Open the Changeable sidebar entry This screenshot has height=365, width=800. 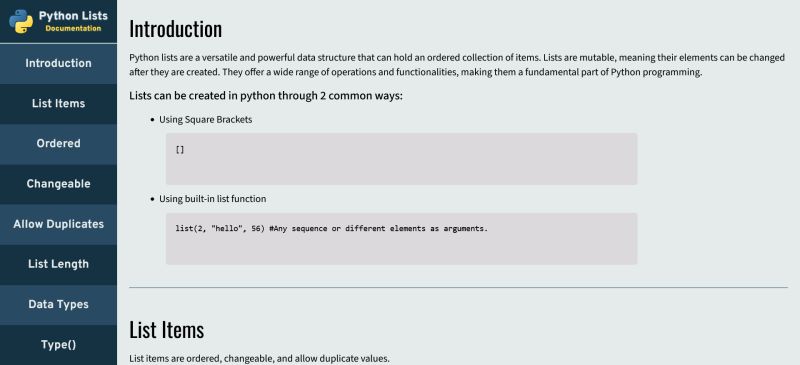[x=58, y=184]
